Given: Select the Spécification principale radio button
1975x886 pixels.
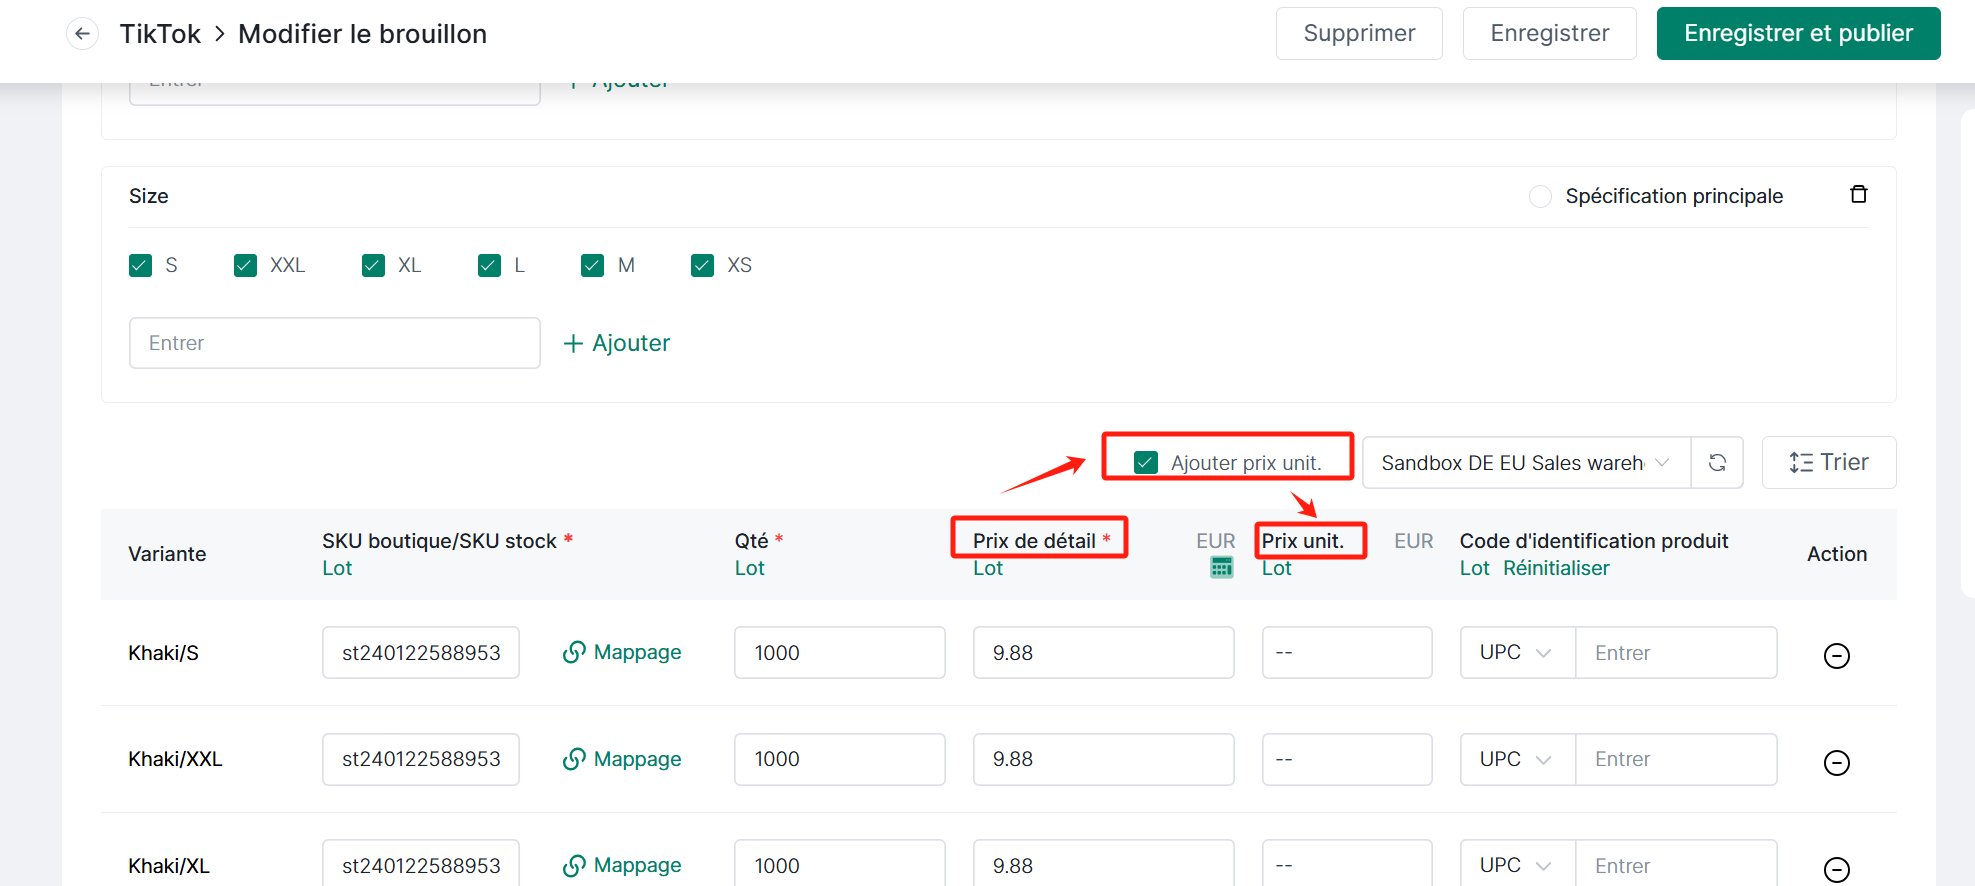Looking at the screenshot, I should [x=1540, y=197].
